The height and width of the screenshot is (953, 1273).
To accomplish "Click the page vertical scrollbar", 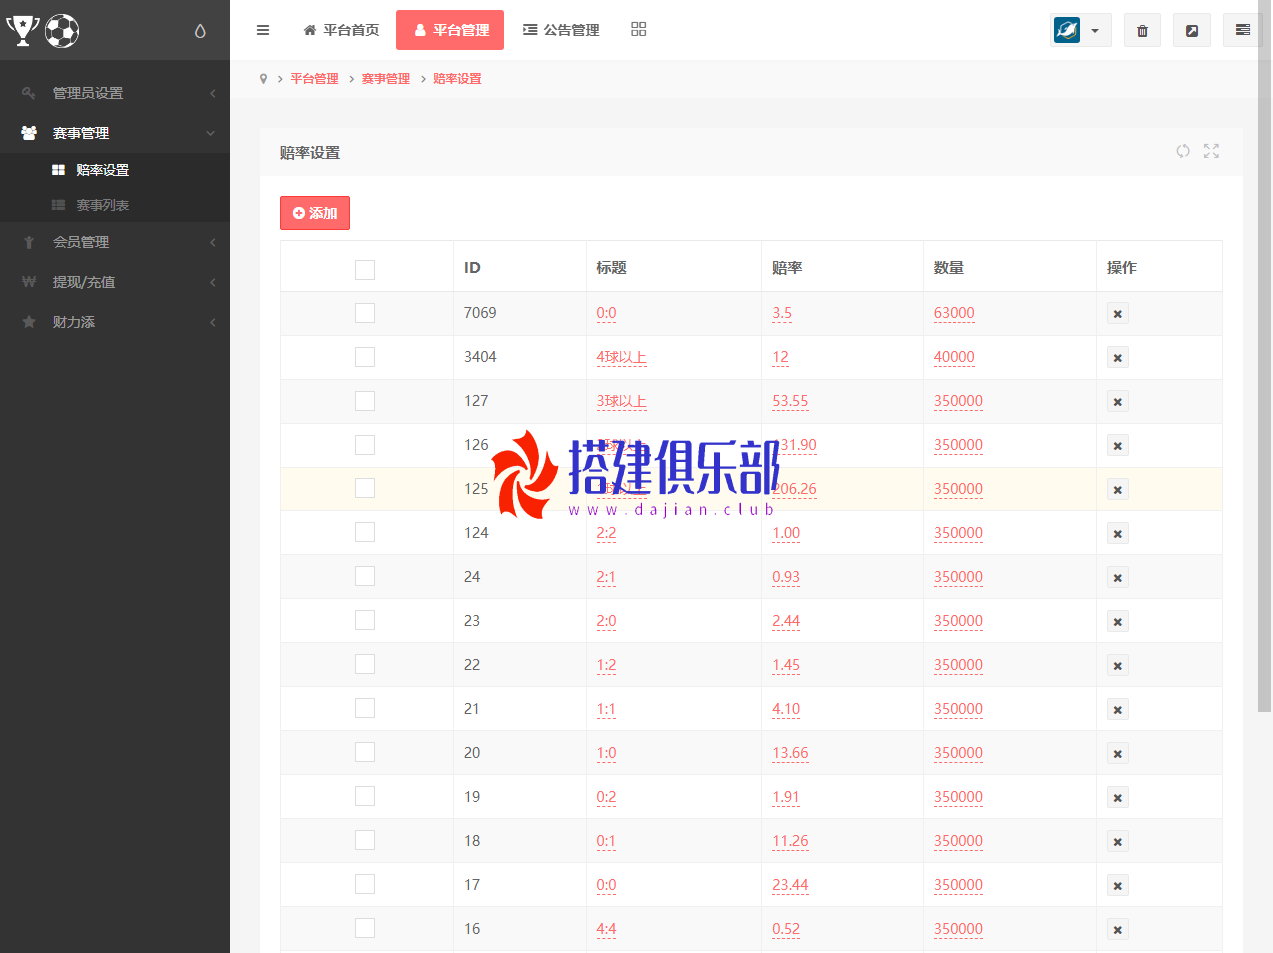I will pyautogui.click(x=1264, y=356).
